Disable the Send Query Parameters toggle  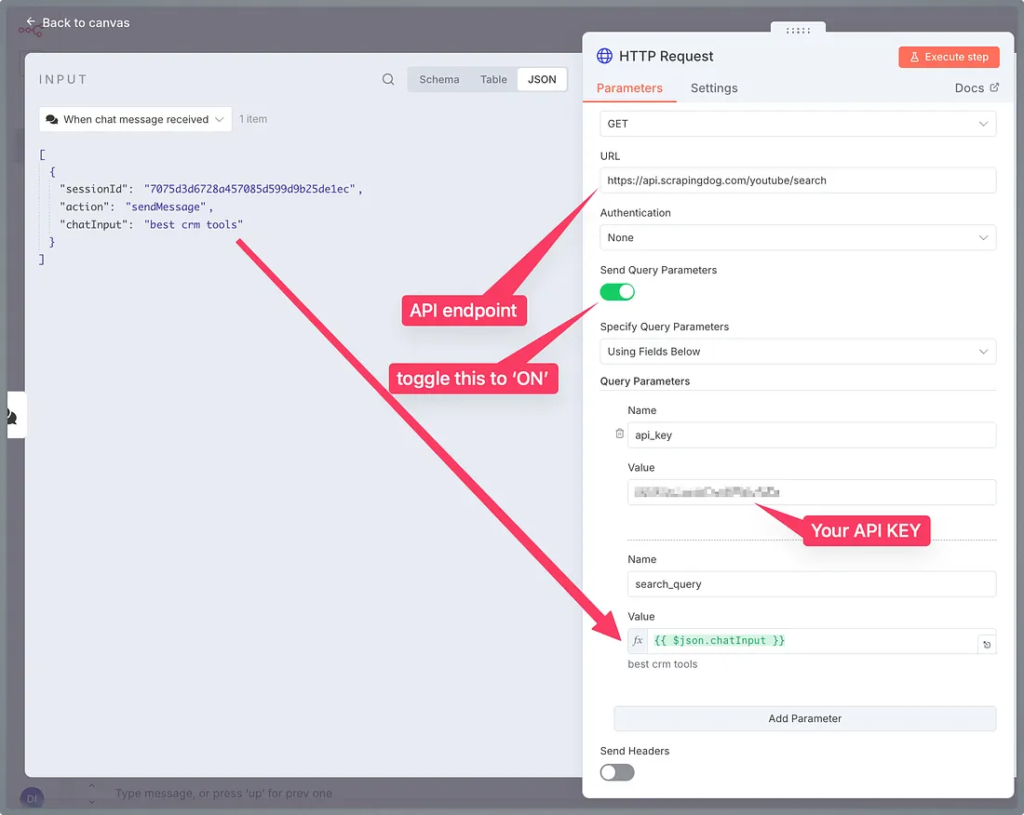pos(617,292)
